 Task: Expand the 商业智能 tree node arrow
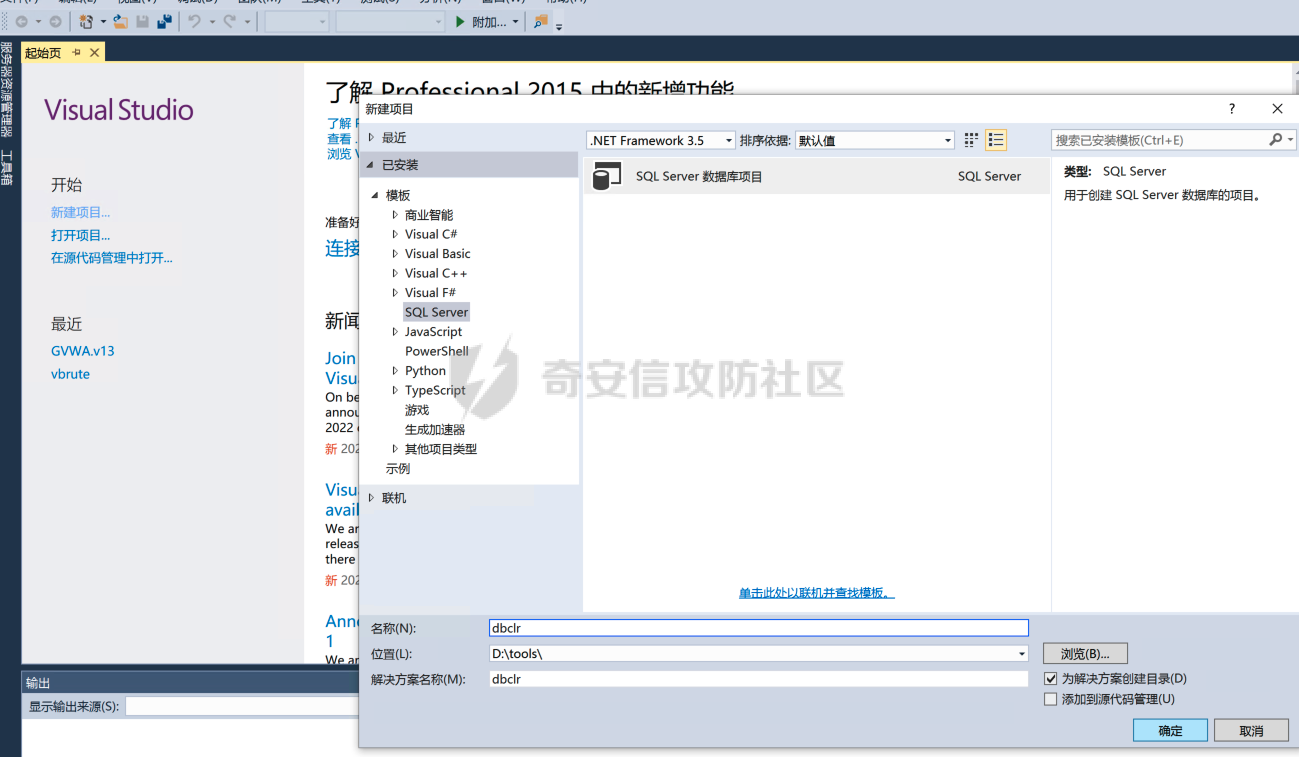[x=395, y=215]
